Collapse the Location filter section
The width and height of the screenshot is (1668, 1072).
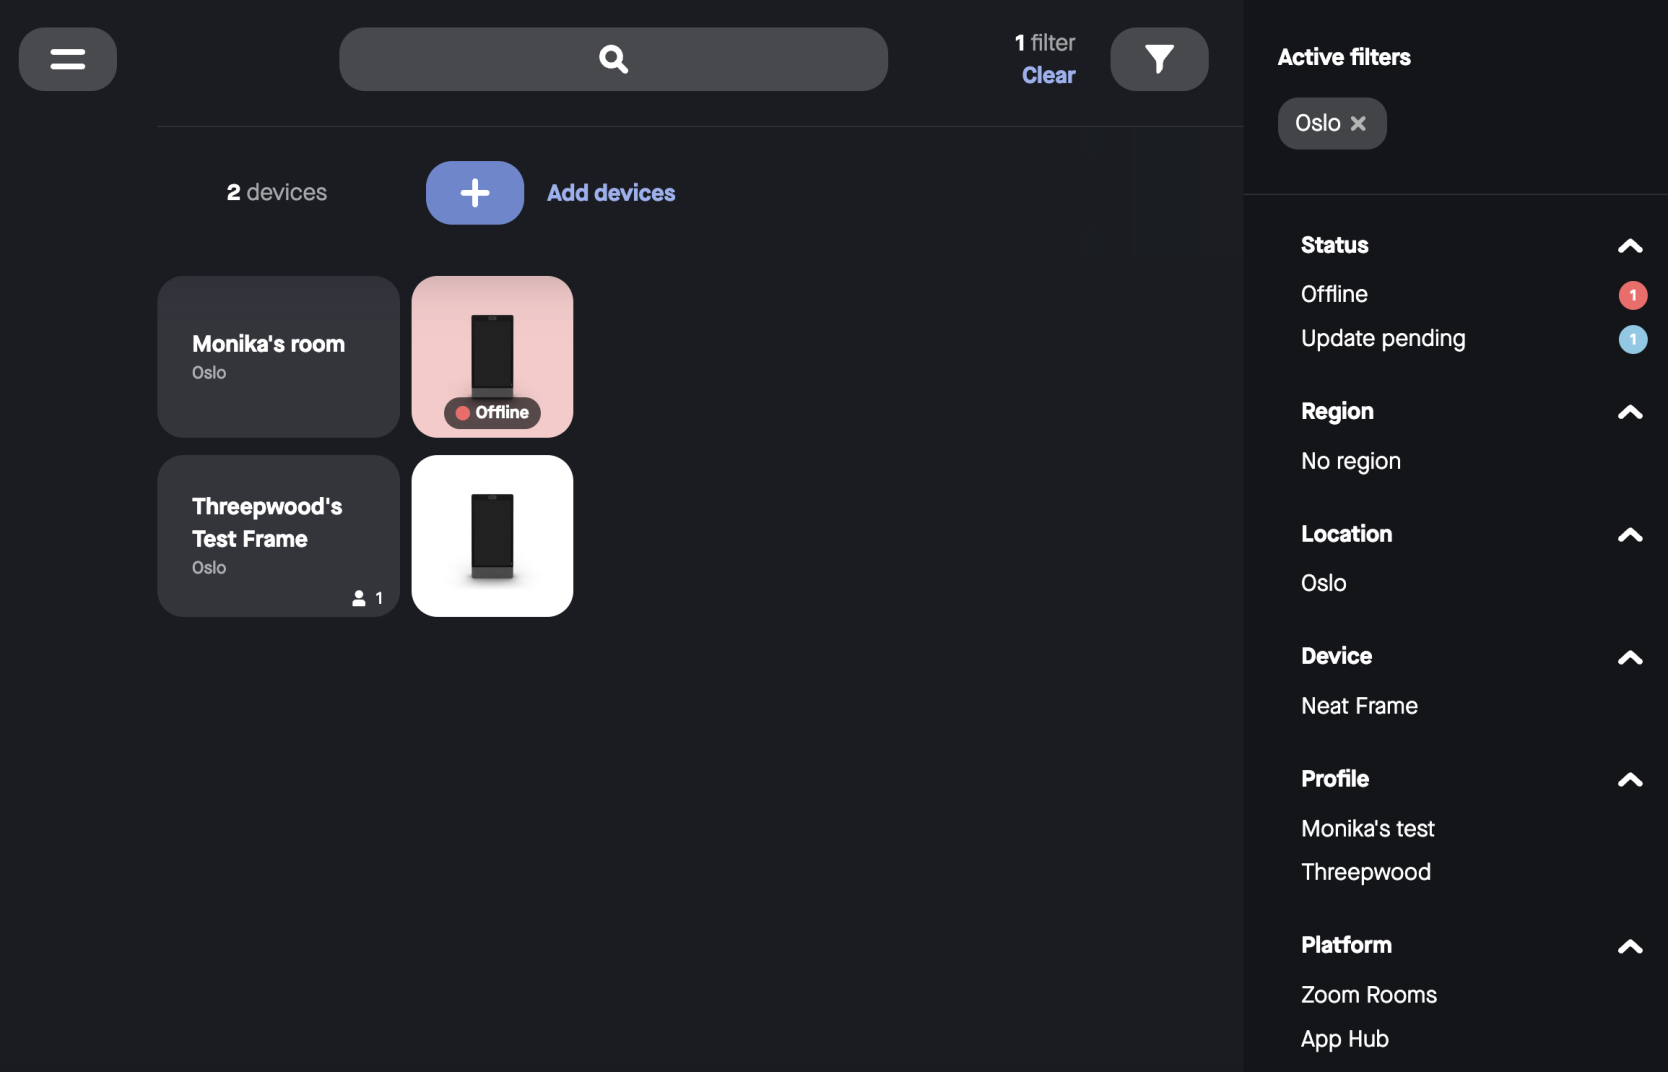(1630, 535)
